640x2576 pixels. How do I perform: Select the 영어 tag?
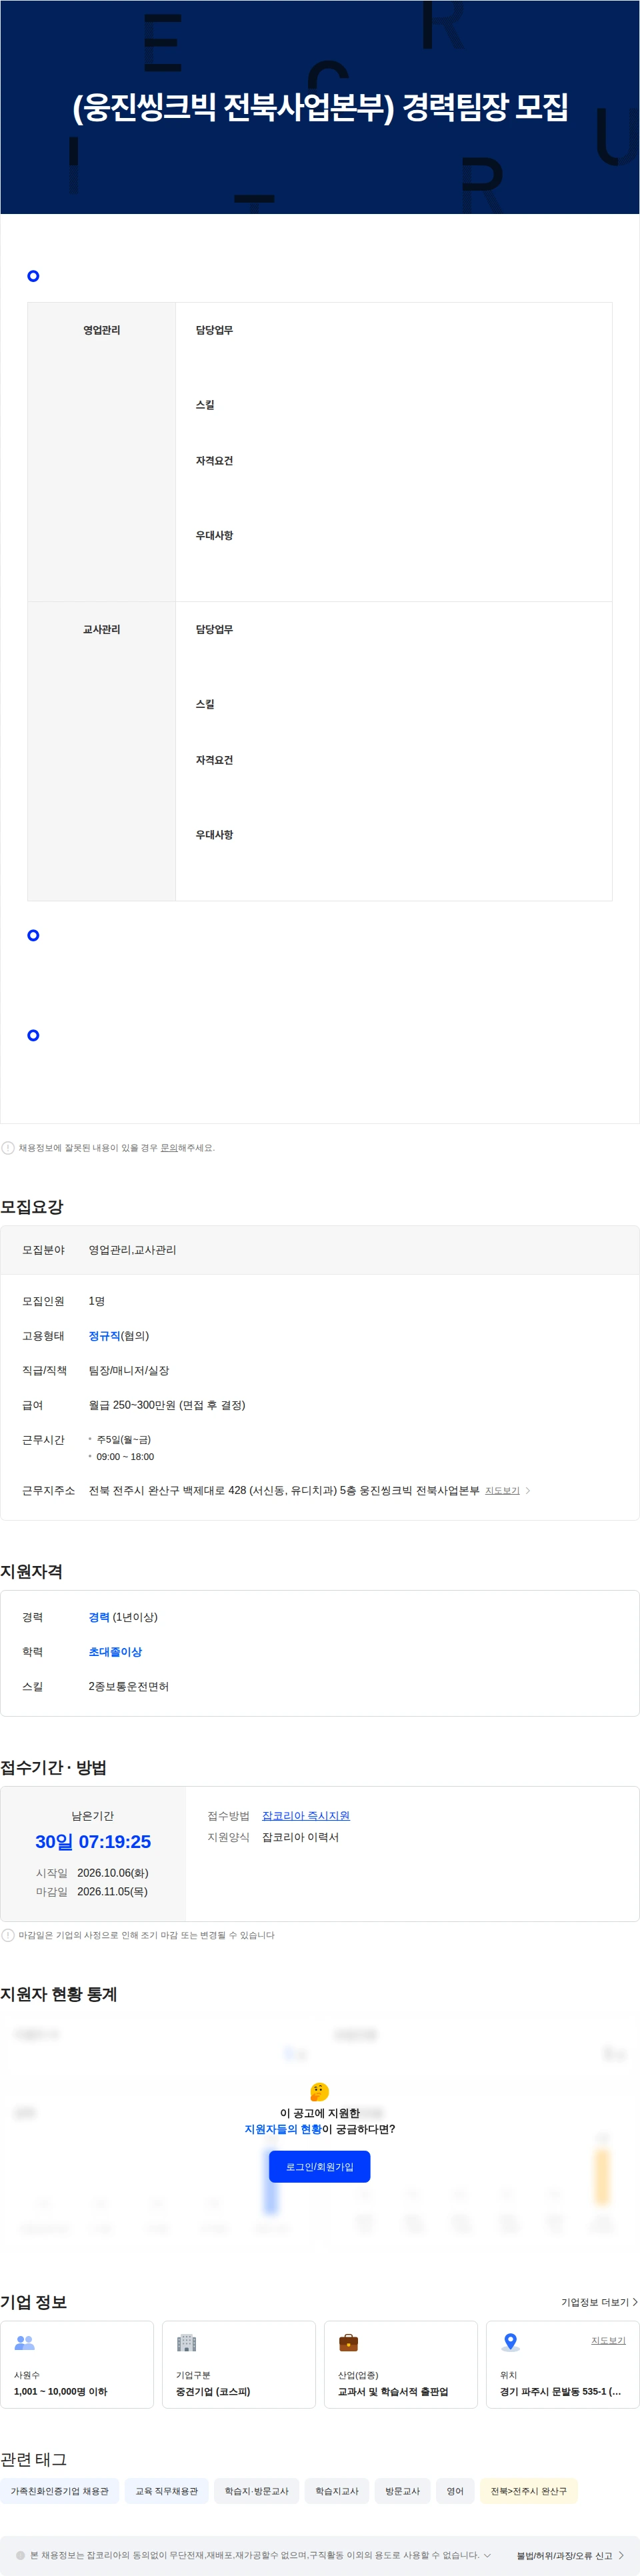455,2491
